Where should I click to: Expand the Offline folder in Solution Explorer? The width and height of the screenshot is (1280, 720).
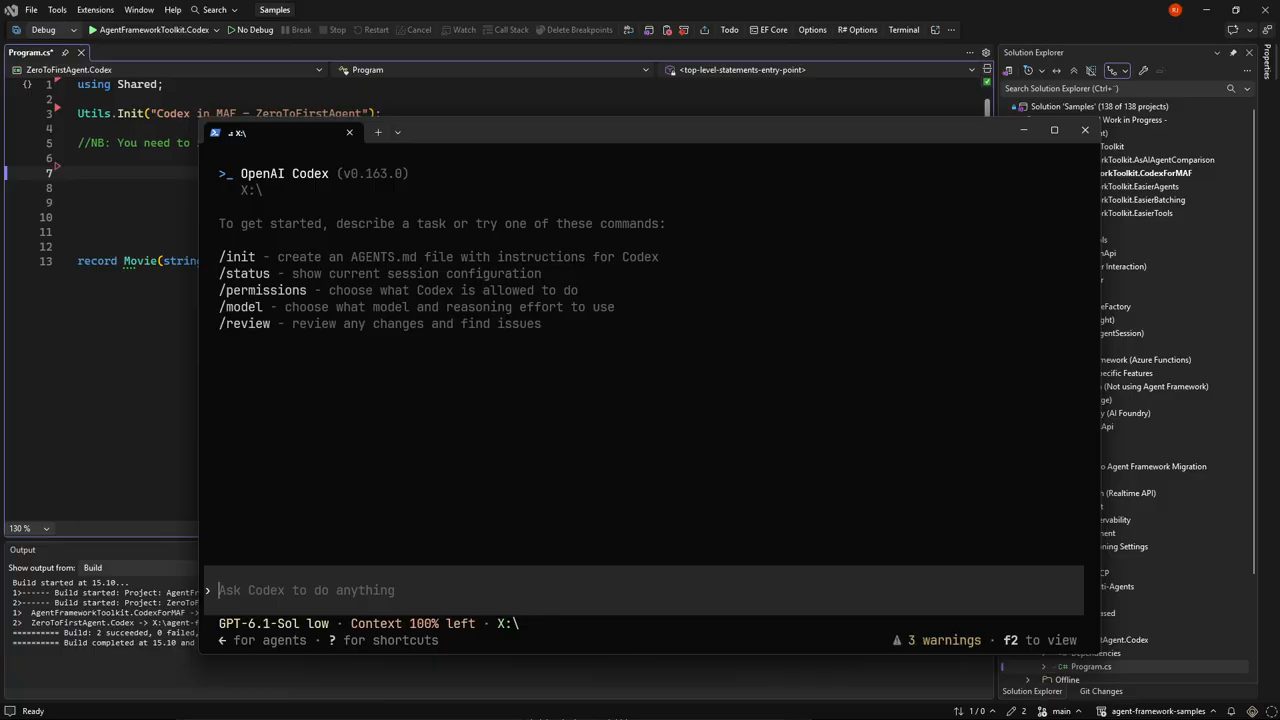tap(1027, 680)
